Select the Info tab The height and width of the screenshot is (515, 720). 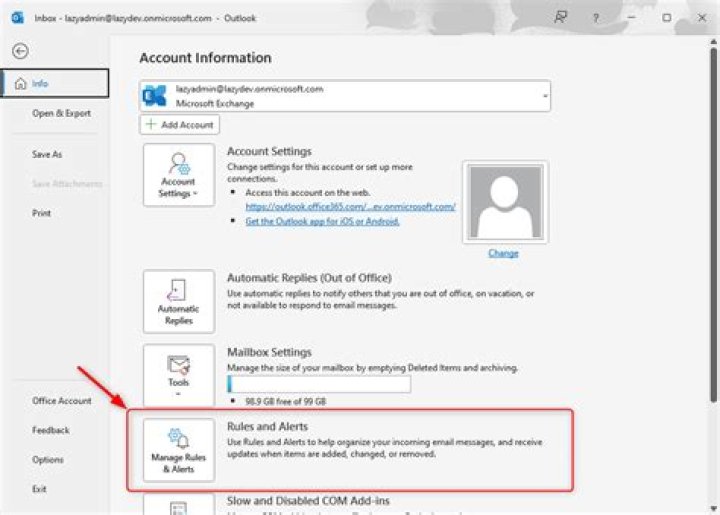(55, 83)
